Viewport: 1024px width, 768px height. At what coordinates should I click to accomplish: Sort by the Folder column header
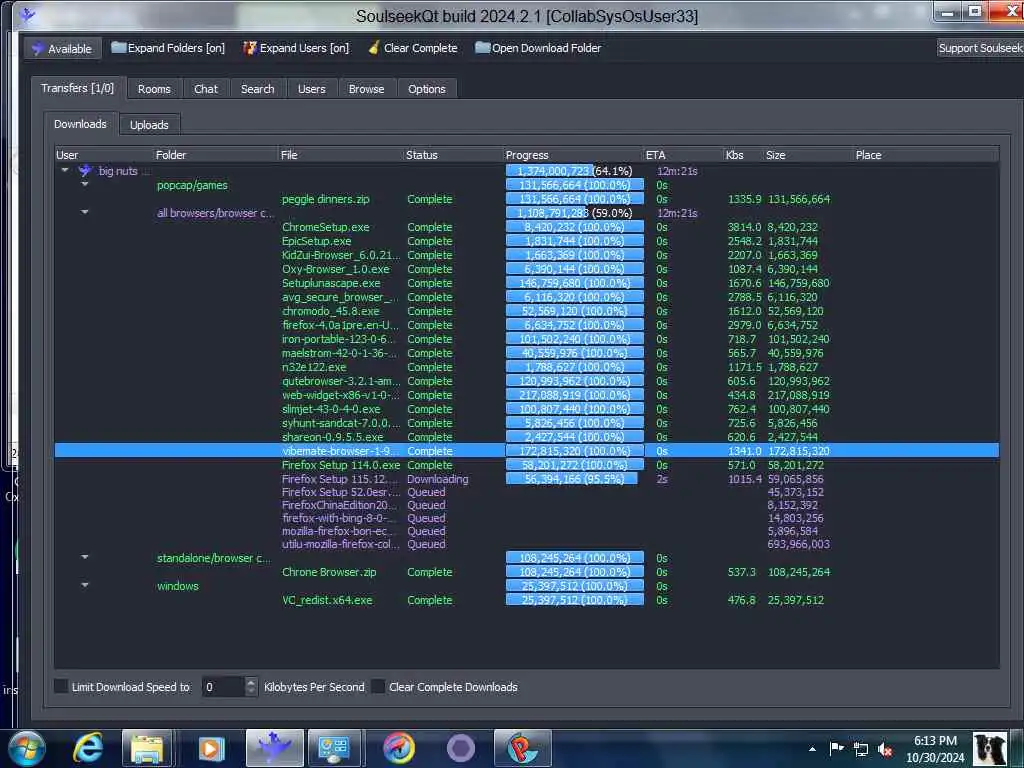[x=216, y=155]
